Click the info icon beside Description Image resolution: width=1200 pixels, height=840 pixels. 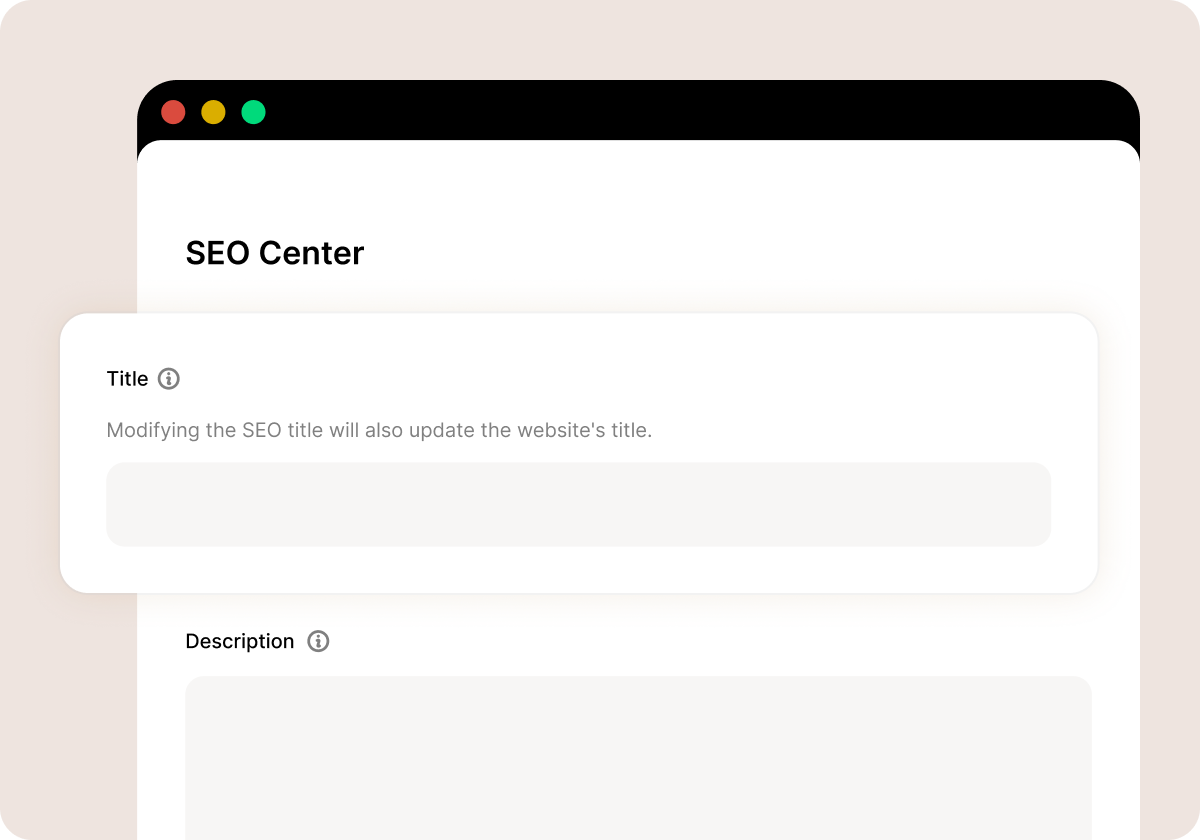pos(319,641)
